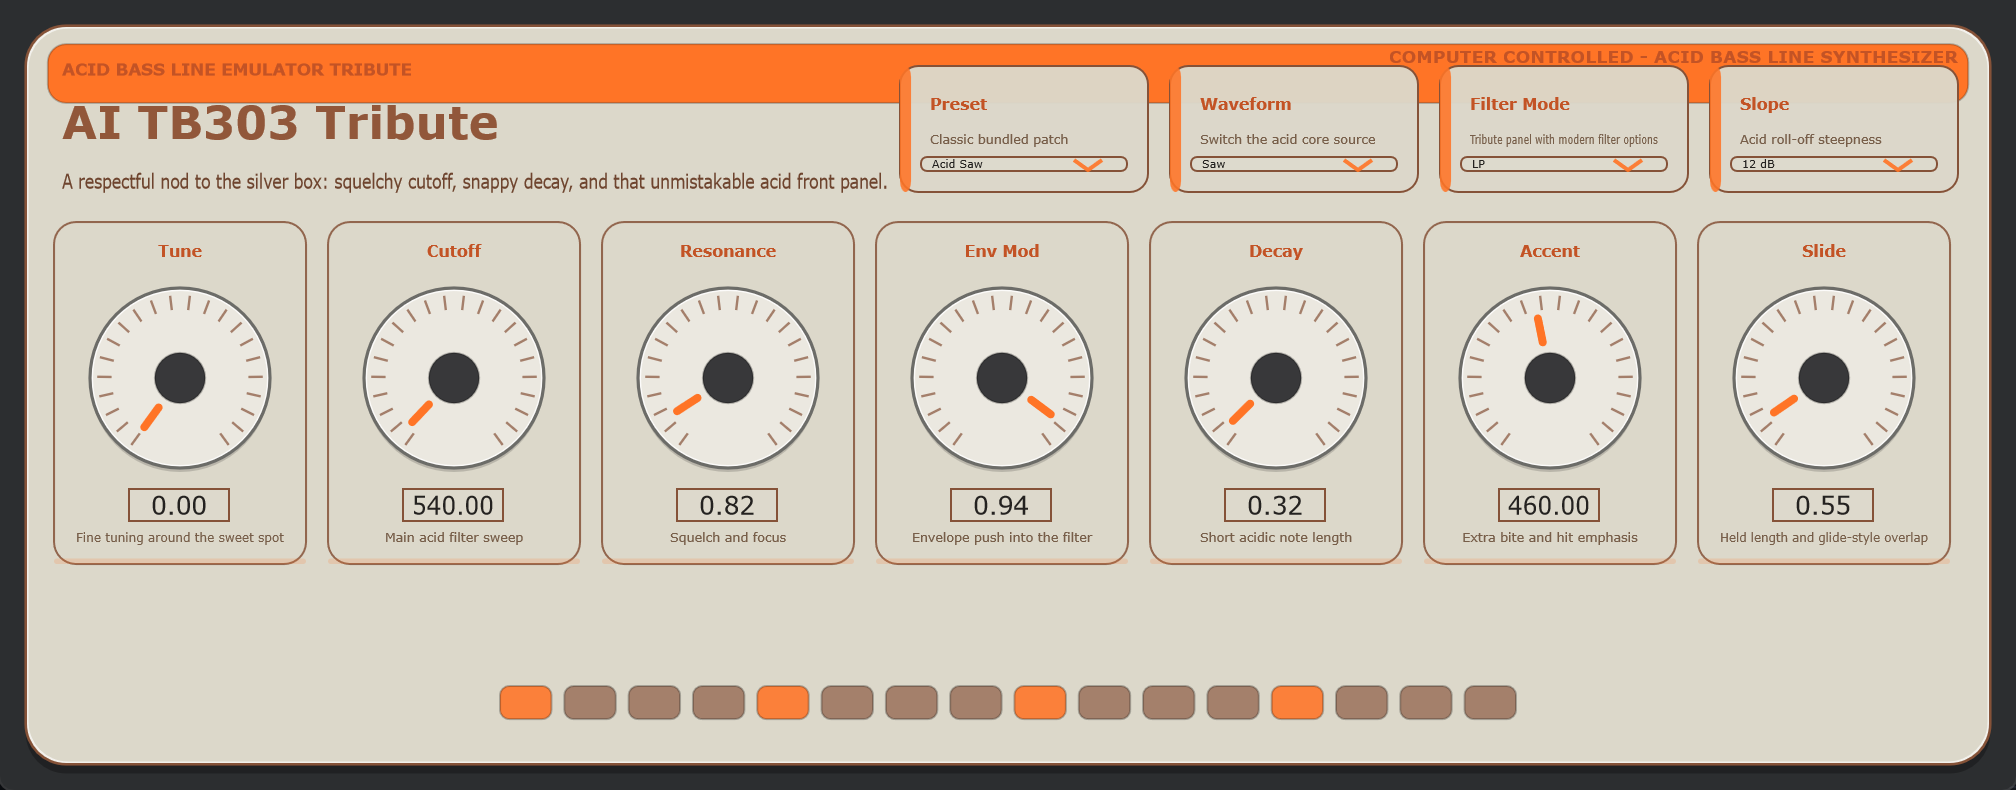
Task: Click 'ACID BASS LINE EMULATOR TRIBUTE' header text
Action: pyautogui.click(x=237, y=70)
